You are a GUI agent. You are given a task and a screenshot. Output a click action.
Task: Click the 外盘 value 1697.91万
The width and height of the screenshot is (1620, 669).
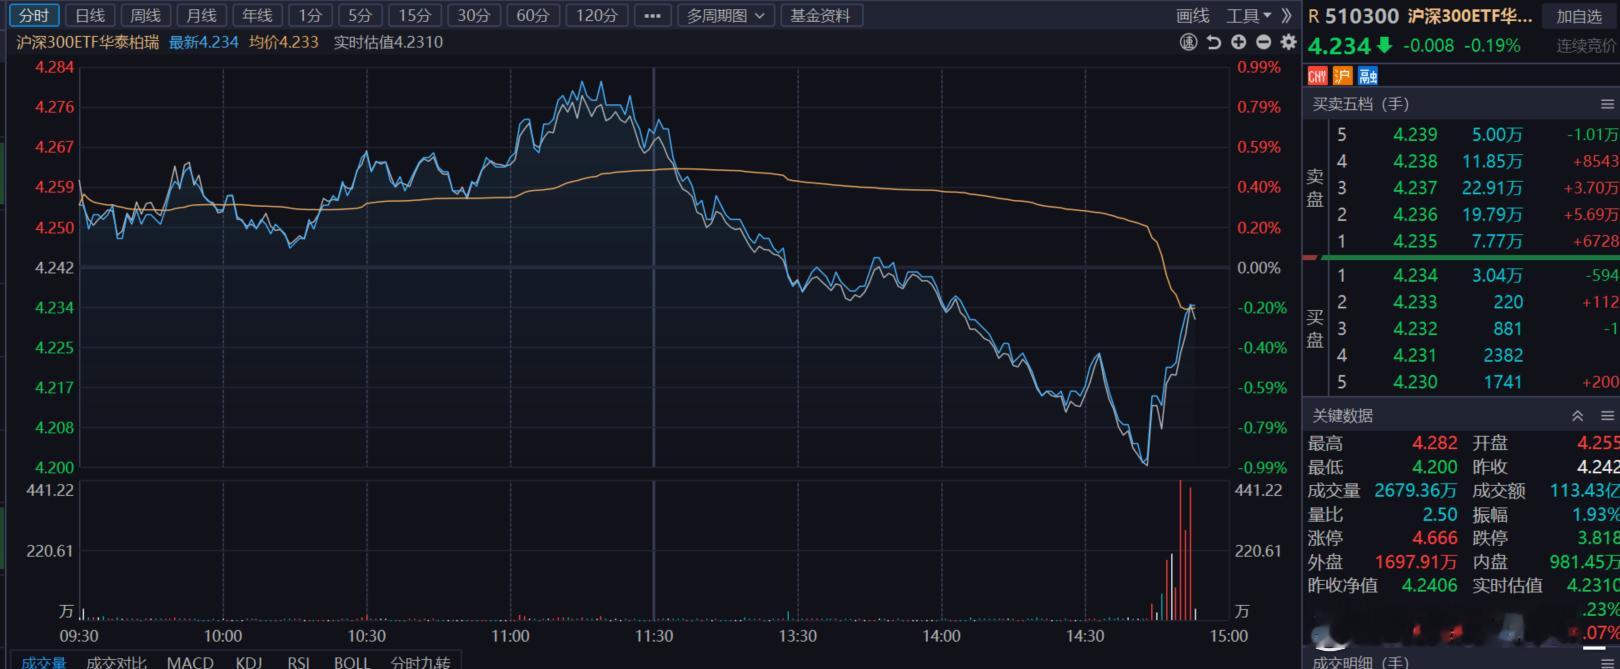(1416, 562)
